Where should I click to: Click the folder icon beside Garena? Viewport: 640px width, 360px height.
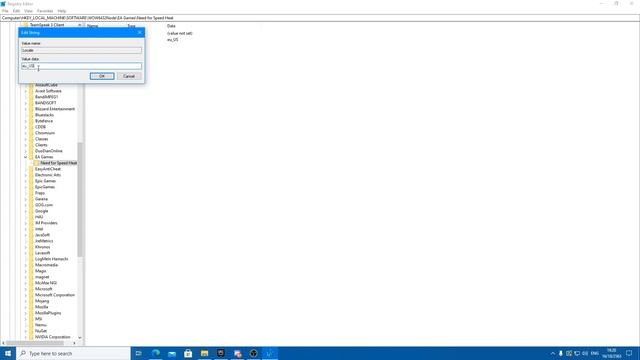[31, 199]
